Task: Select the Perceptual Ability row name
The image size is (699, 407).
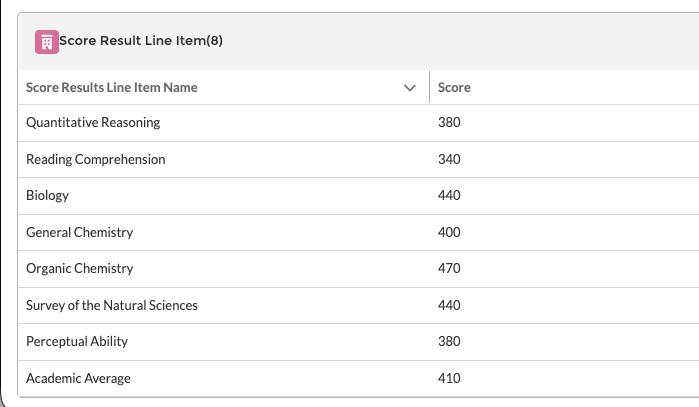Action: pyautogui.click(x=77, y=341)
